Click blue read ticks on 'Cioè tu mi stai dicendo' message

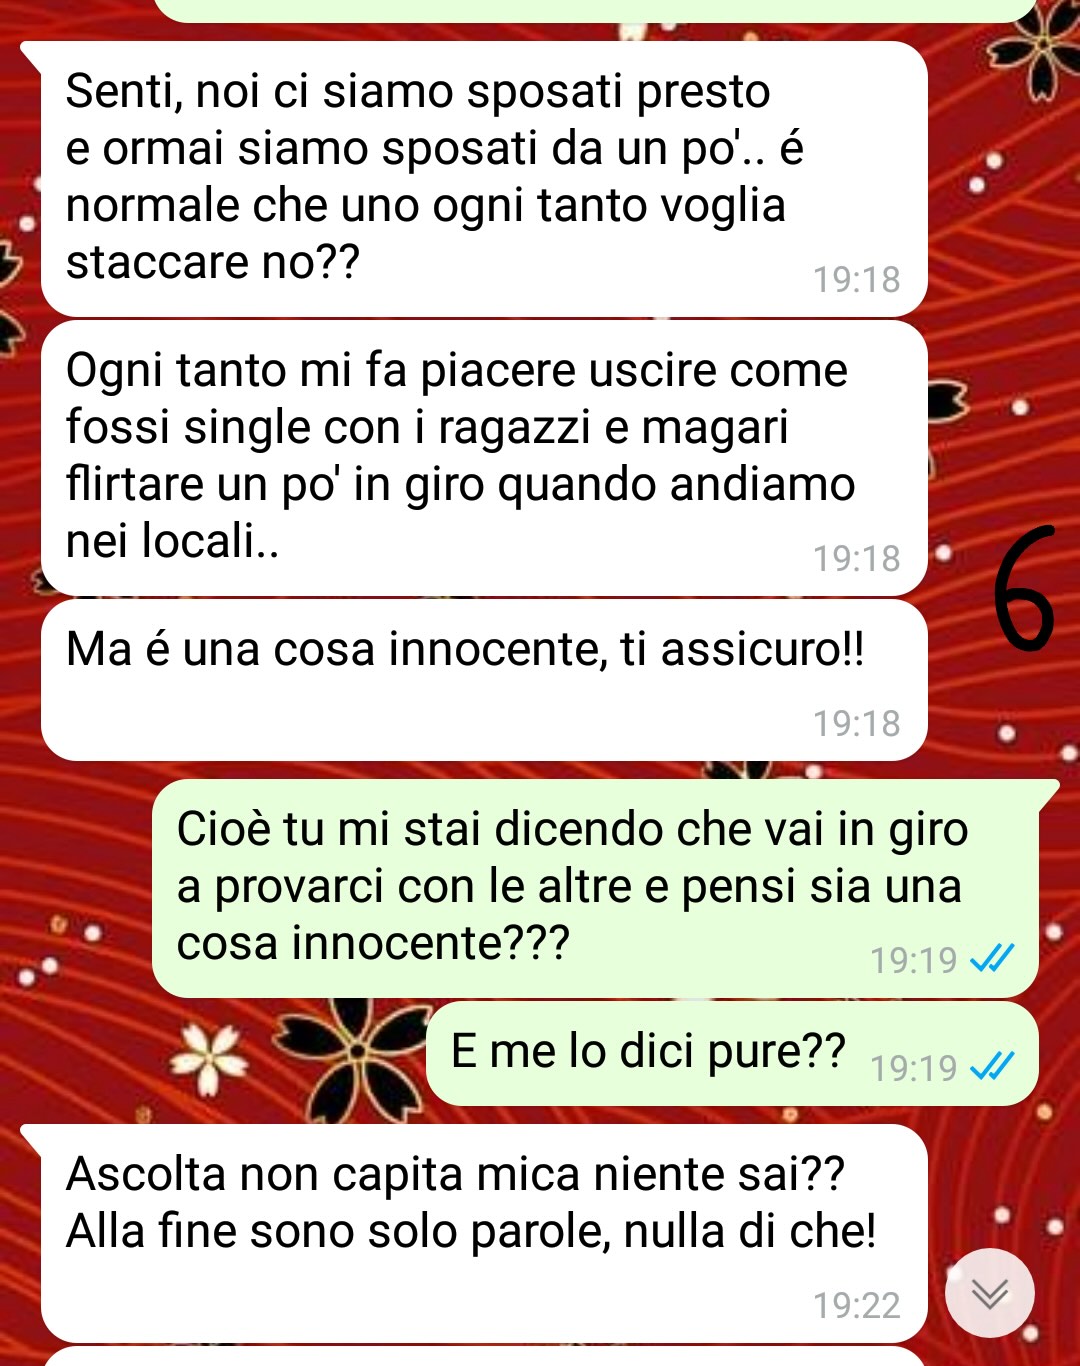(x=993, y=959)
